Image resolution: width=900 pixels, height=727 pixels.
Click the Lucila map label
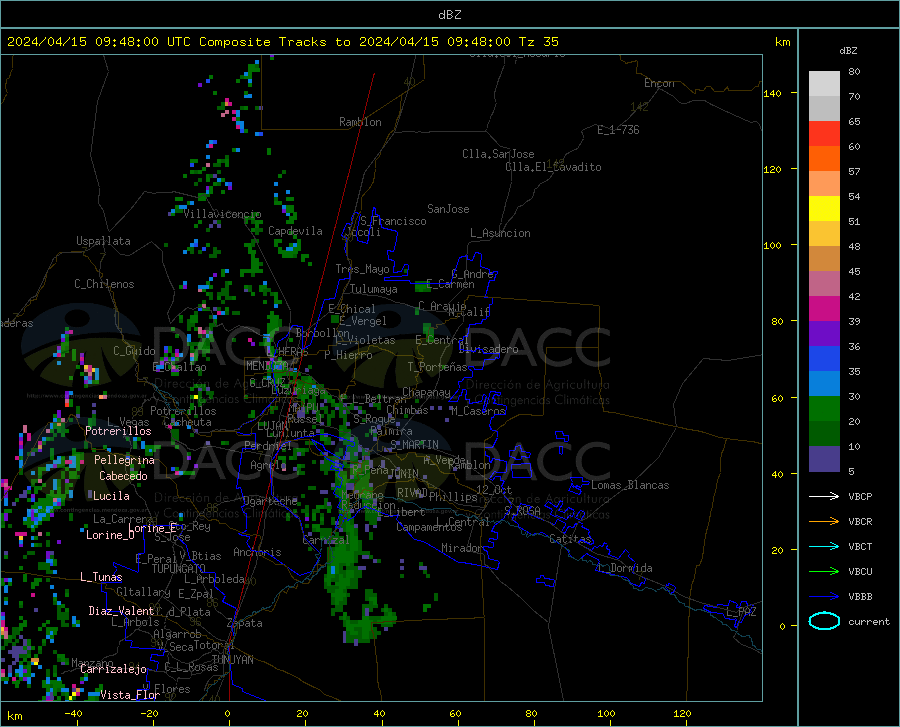coord(111,496)
